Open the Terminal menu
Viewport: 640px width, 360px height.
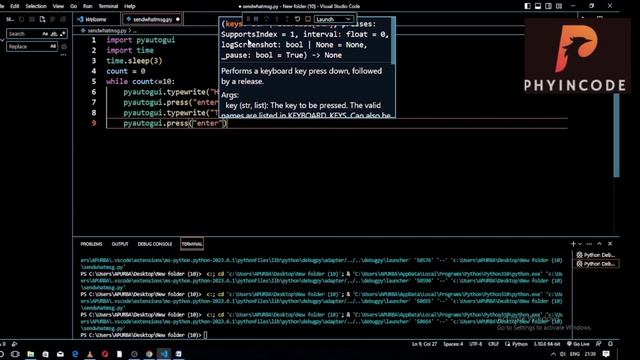tap(108, 6)
